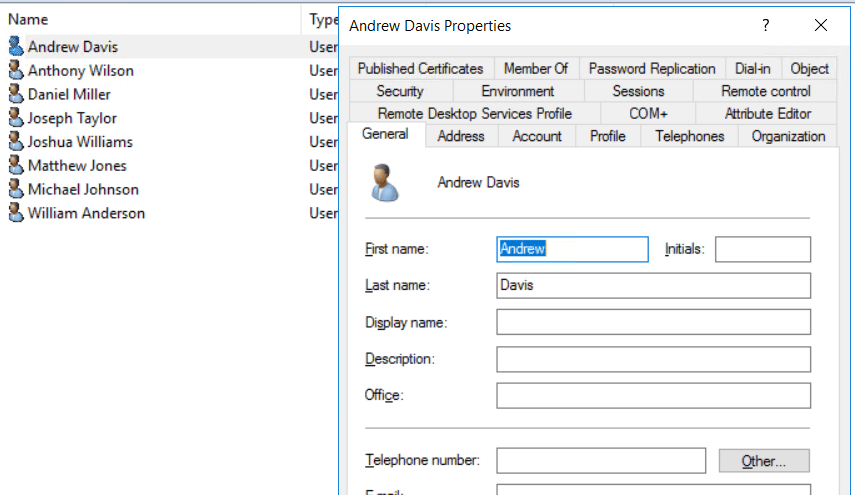Click into the Initials field
The height and width of the screenshot is (495, 855).
tap(762, 249)
